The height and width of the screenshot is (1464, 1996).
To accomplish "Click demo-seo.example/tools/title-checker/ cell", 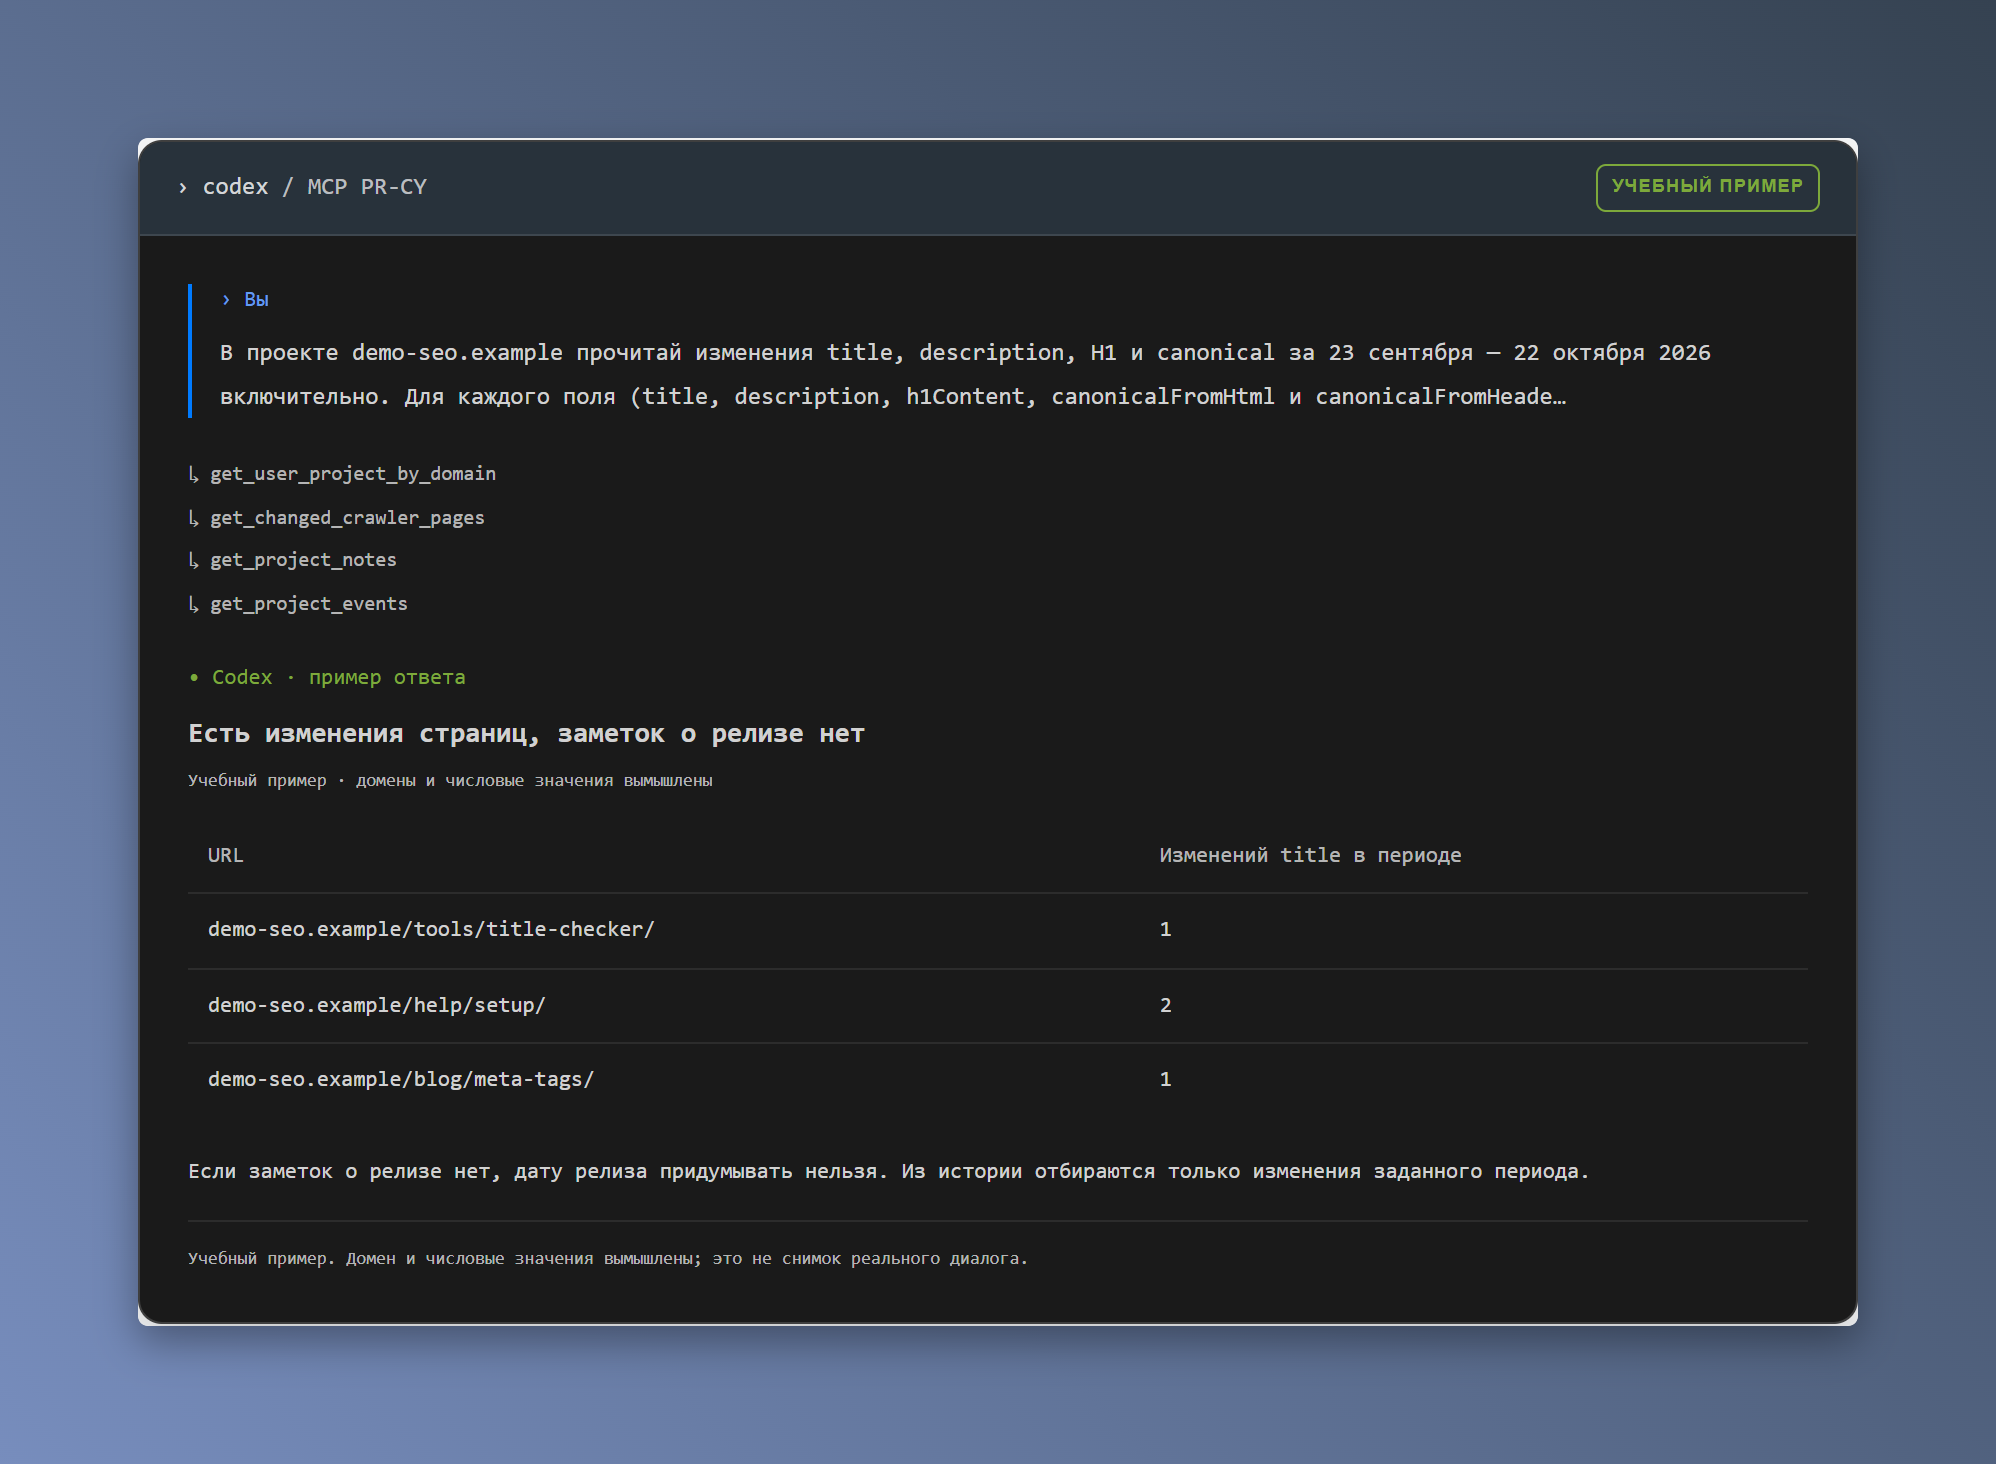I will pos(431,929).
